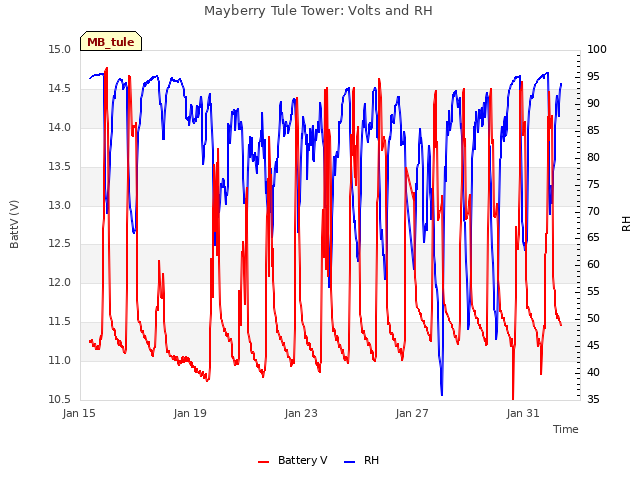This screenshot has width=640, height=480.
Task: Click the 13.5 left axis value
Action: (60, 167)
